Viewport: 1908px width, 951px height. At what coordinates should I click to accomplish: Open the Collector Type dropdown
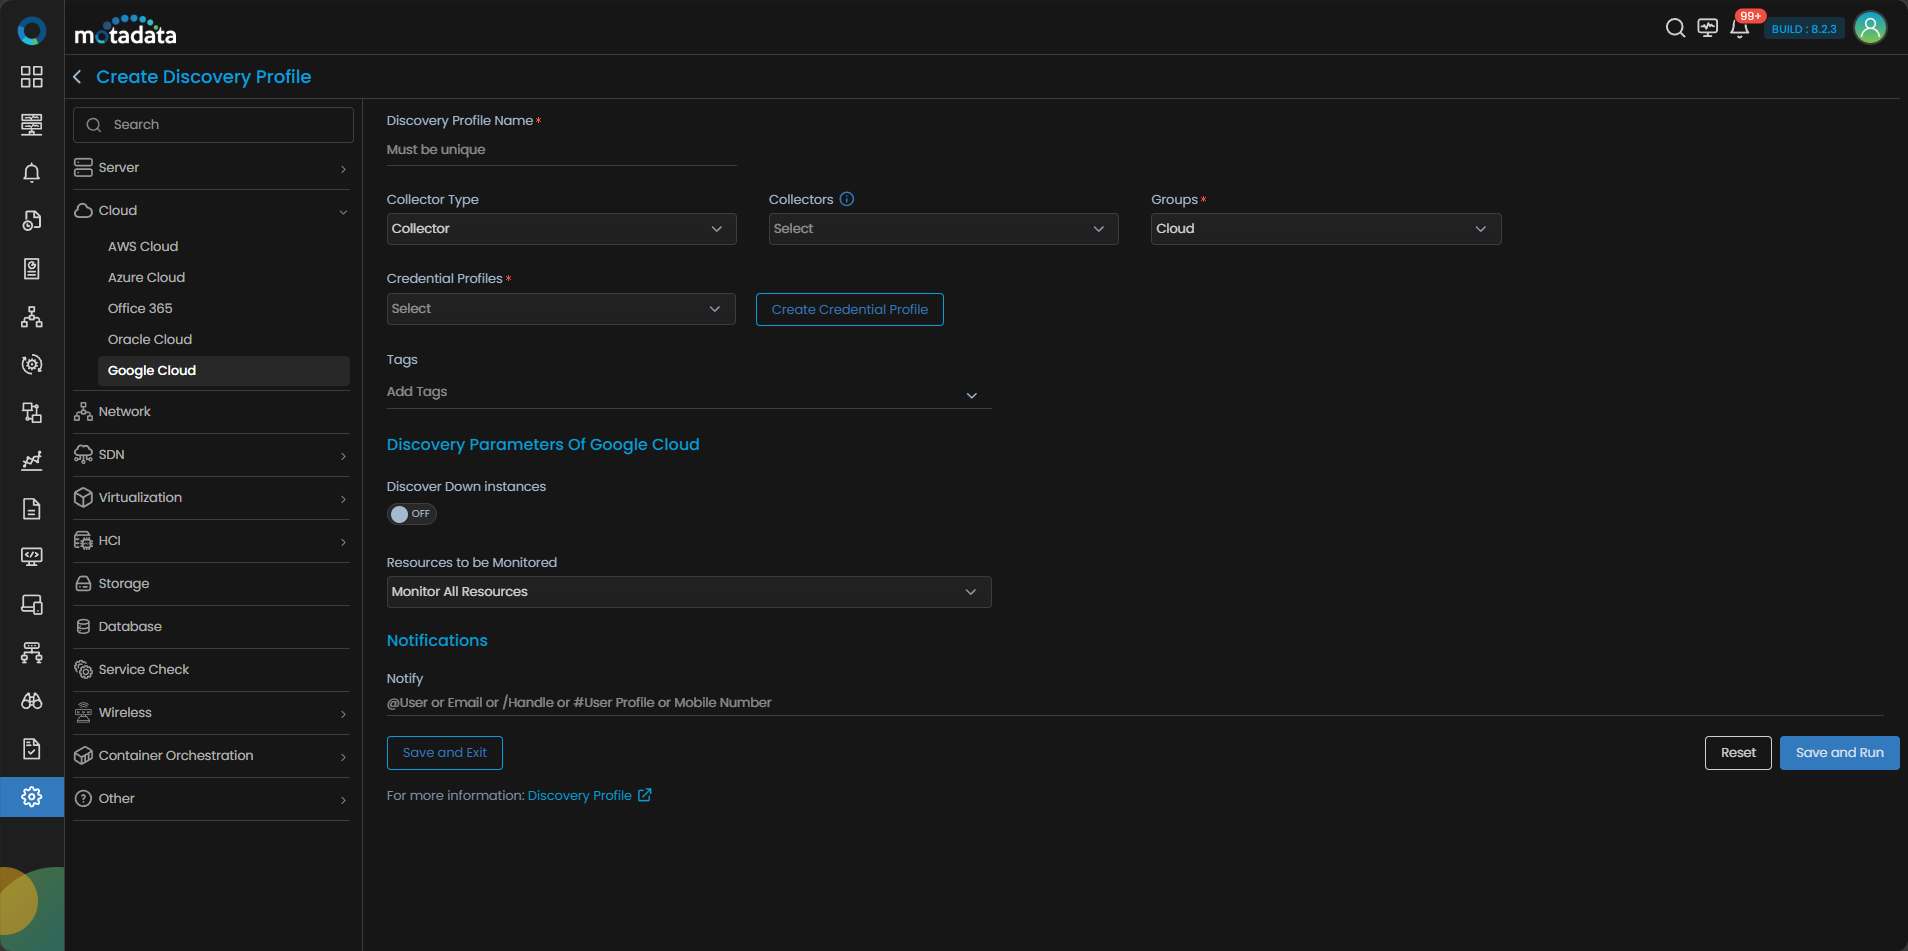click(x=562, y=229)
